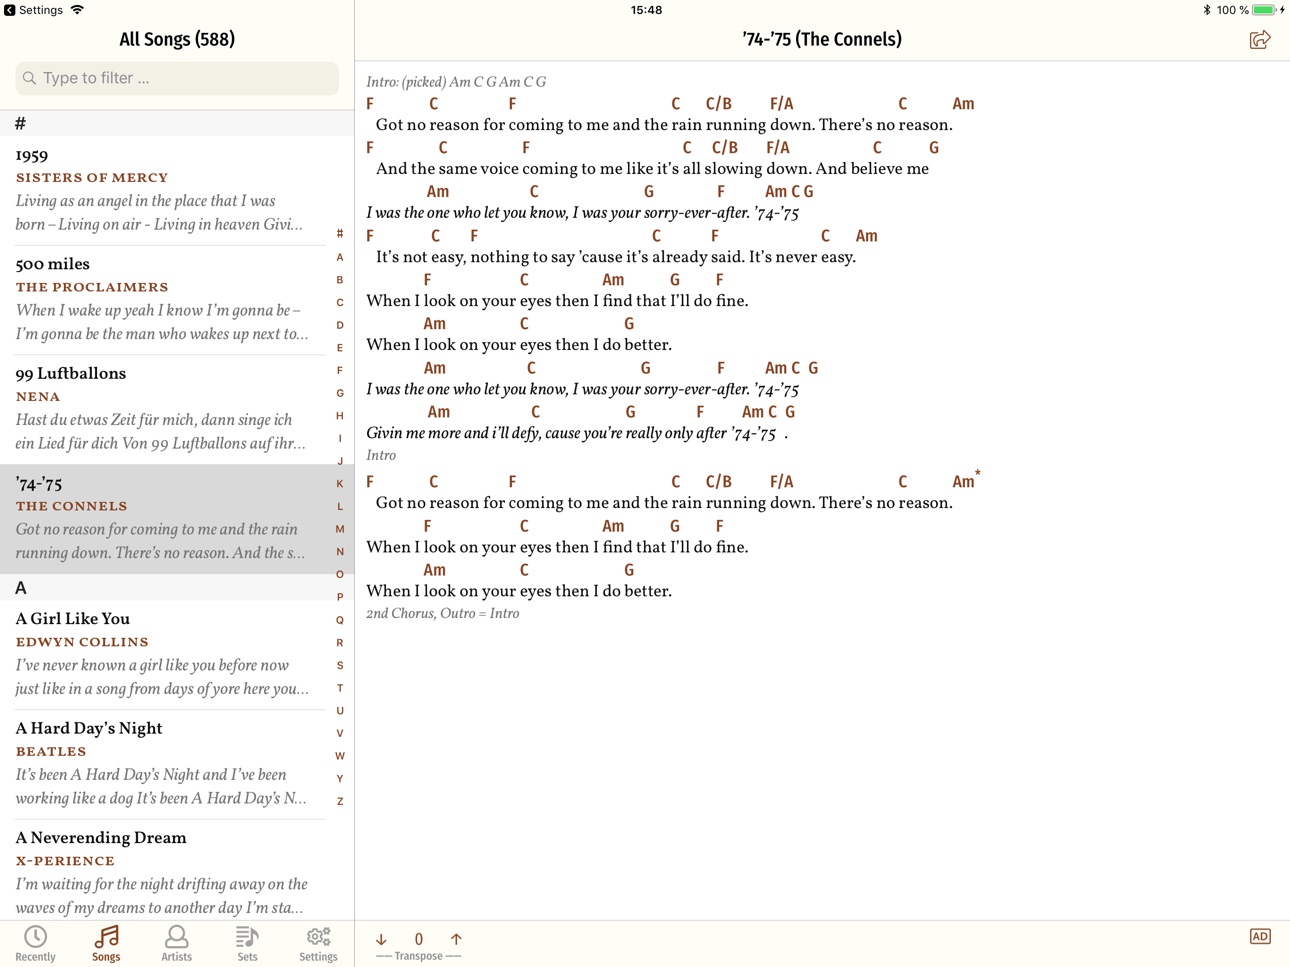
Task: Open the share/export icon
Action: pyautogui.click(x=1260, y=39)
